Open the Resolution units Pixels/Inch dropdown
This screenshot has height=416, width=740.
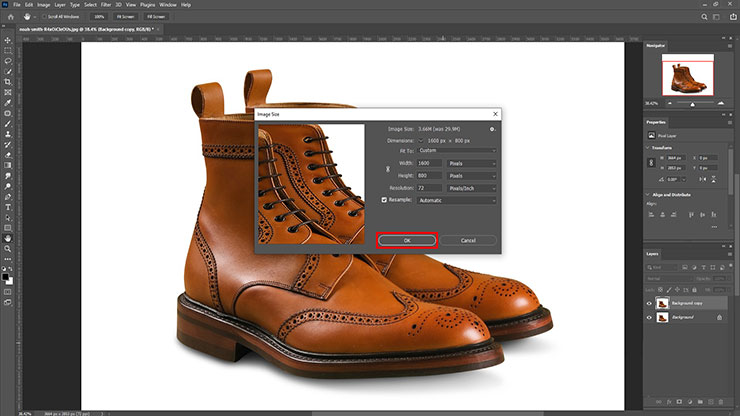(472, 187)
